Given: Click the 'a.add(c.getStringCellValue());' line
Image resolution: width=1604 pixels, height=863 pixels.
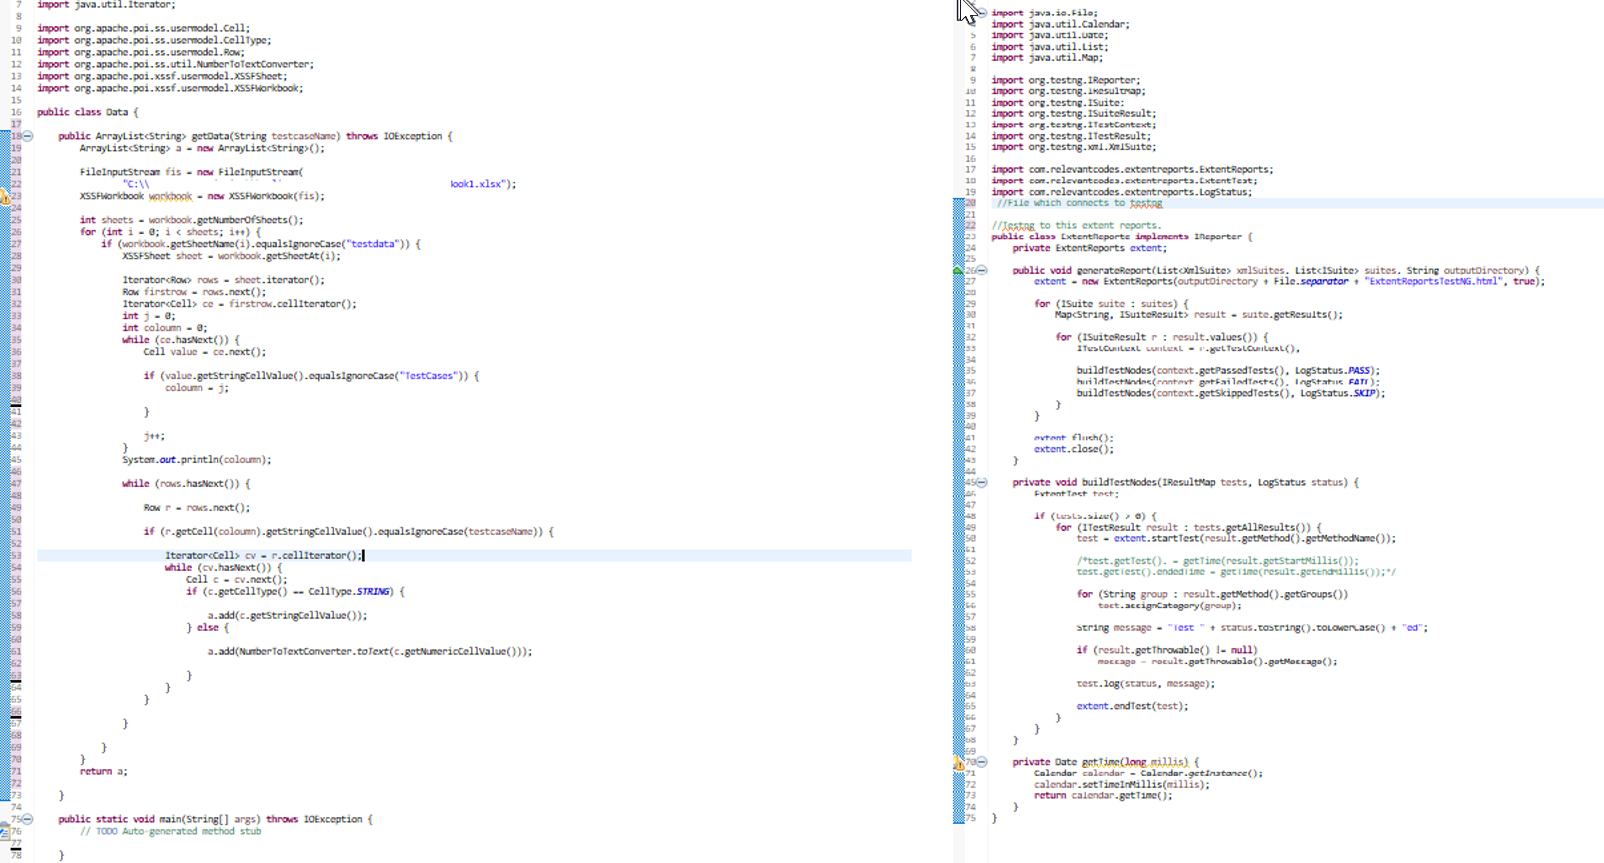Looking at the screenshot, I should click(287, 616).
